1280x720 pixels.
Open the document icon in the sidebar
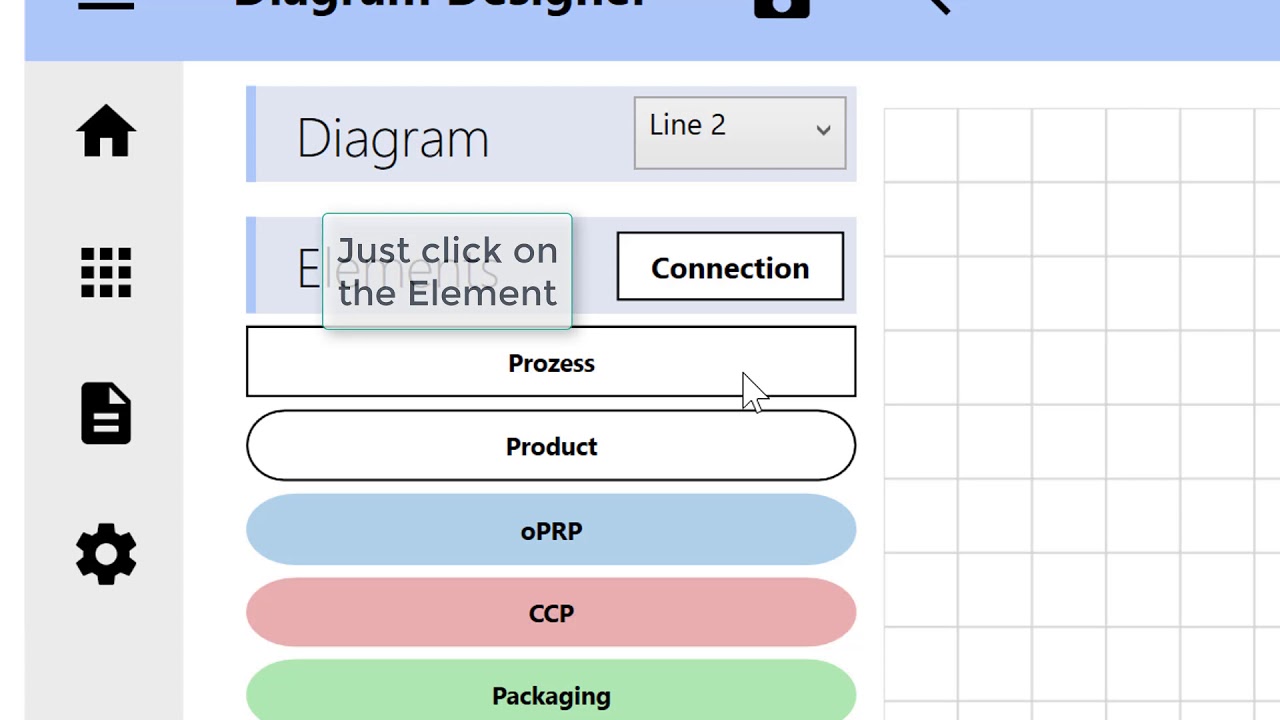point(106,413)
